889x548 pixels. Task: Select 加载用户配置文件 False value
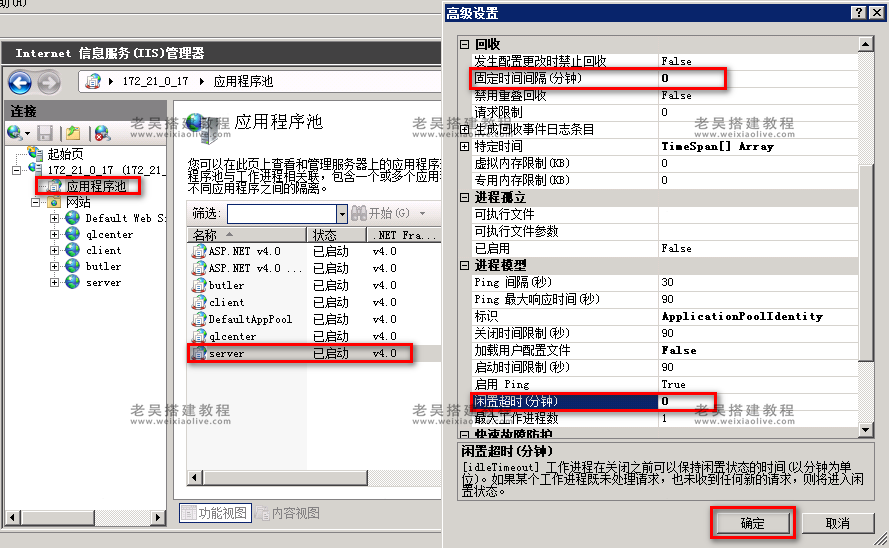pos(758,350)
